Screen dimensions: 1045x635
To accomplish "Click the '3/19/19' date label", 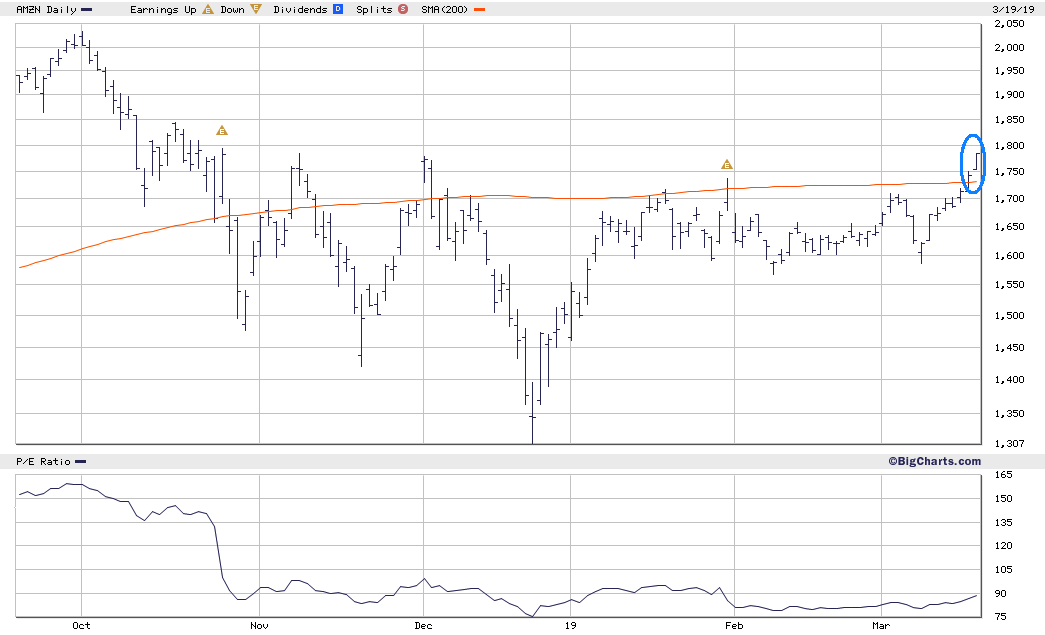I will 1013,9.
